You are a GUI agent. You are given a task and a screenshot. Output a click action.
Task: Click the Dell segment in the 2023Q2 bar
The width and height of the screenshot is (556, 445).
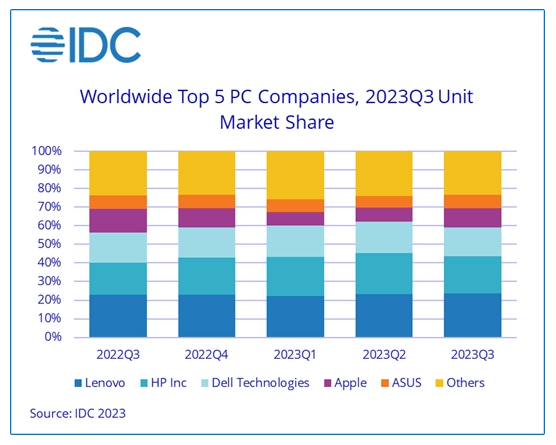click(384, 238)
